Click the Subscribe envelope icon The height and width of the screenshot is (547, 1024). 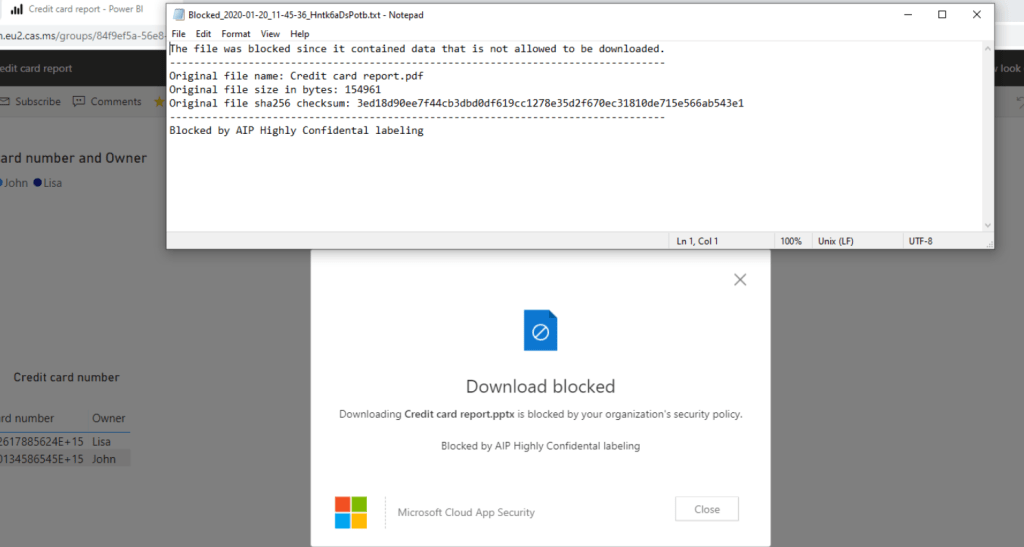[5, 101]
